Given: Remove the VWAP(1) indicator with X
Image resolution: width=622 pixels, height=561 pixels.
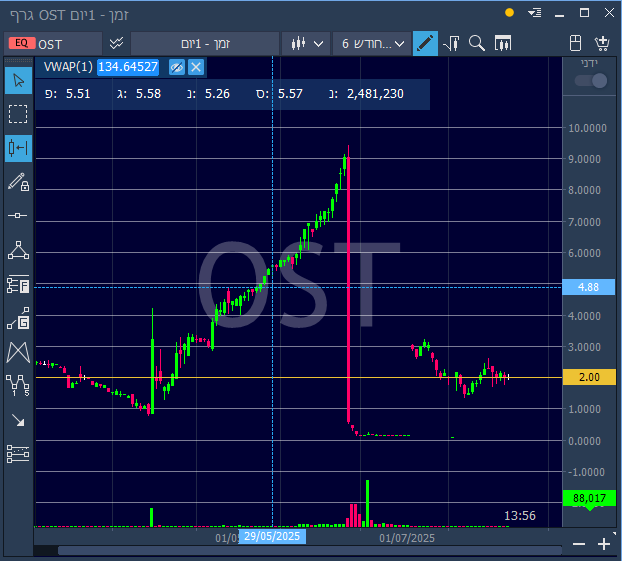Looking at the screenshot, I should [196, 67].
